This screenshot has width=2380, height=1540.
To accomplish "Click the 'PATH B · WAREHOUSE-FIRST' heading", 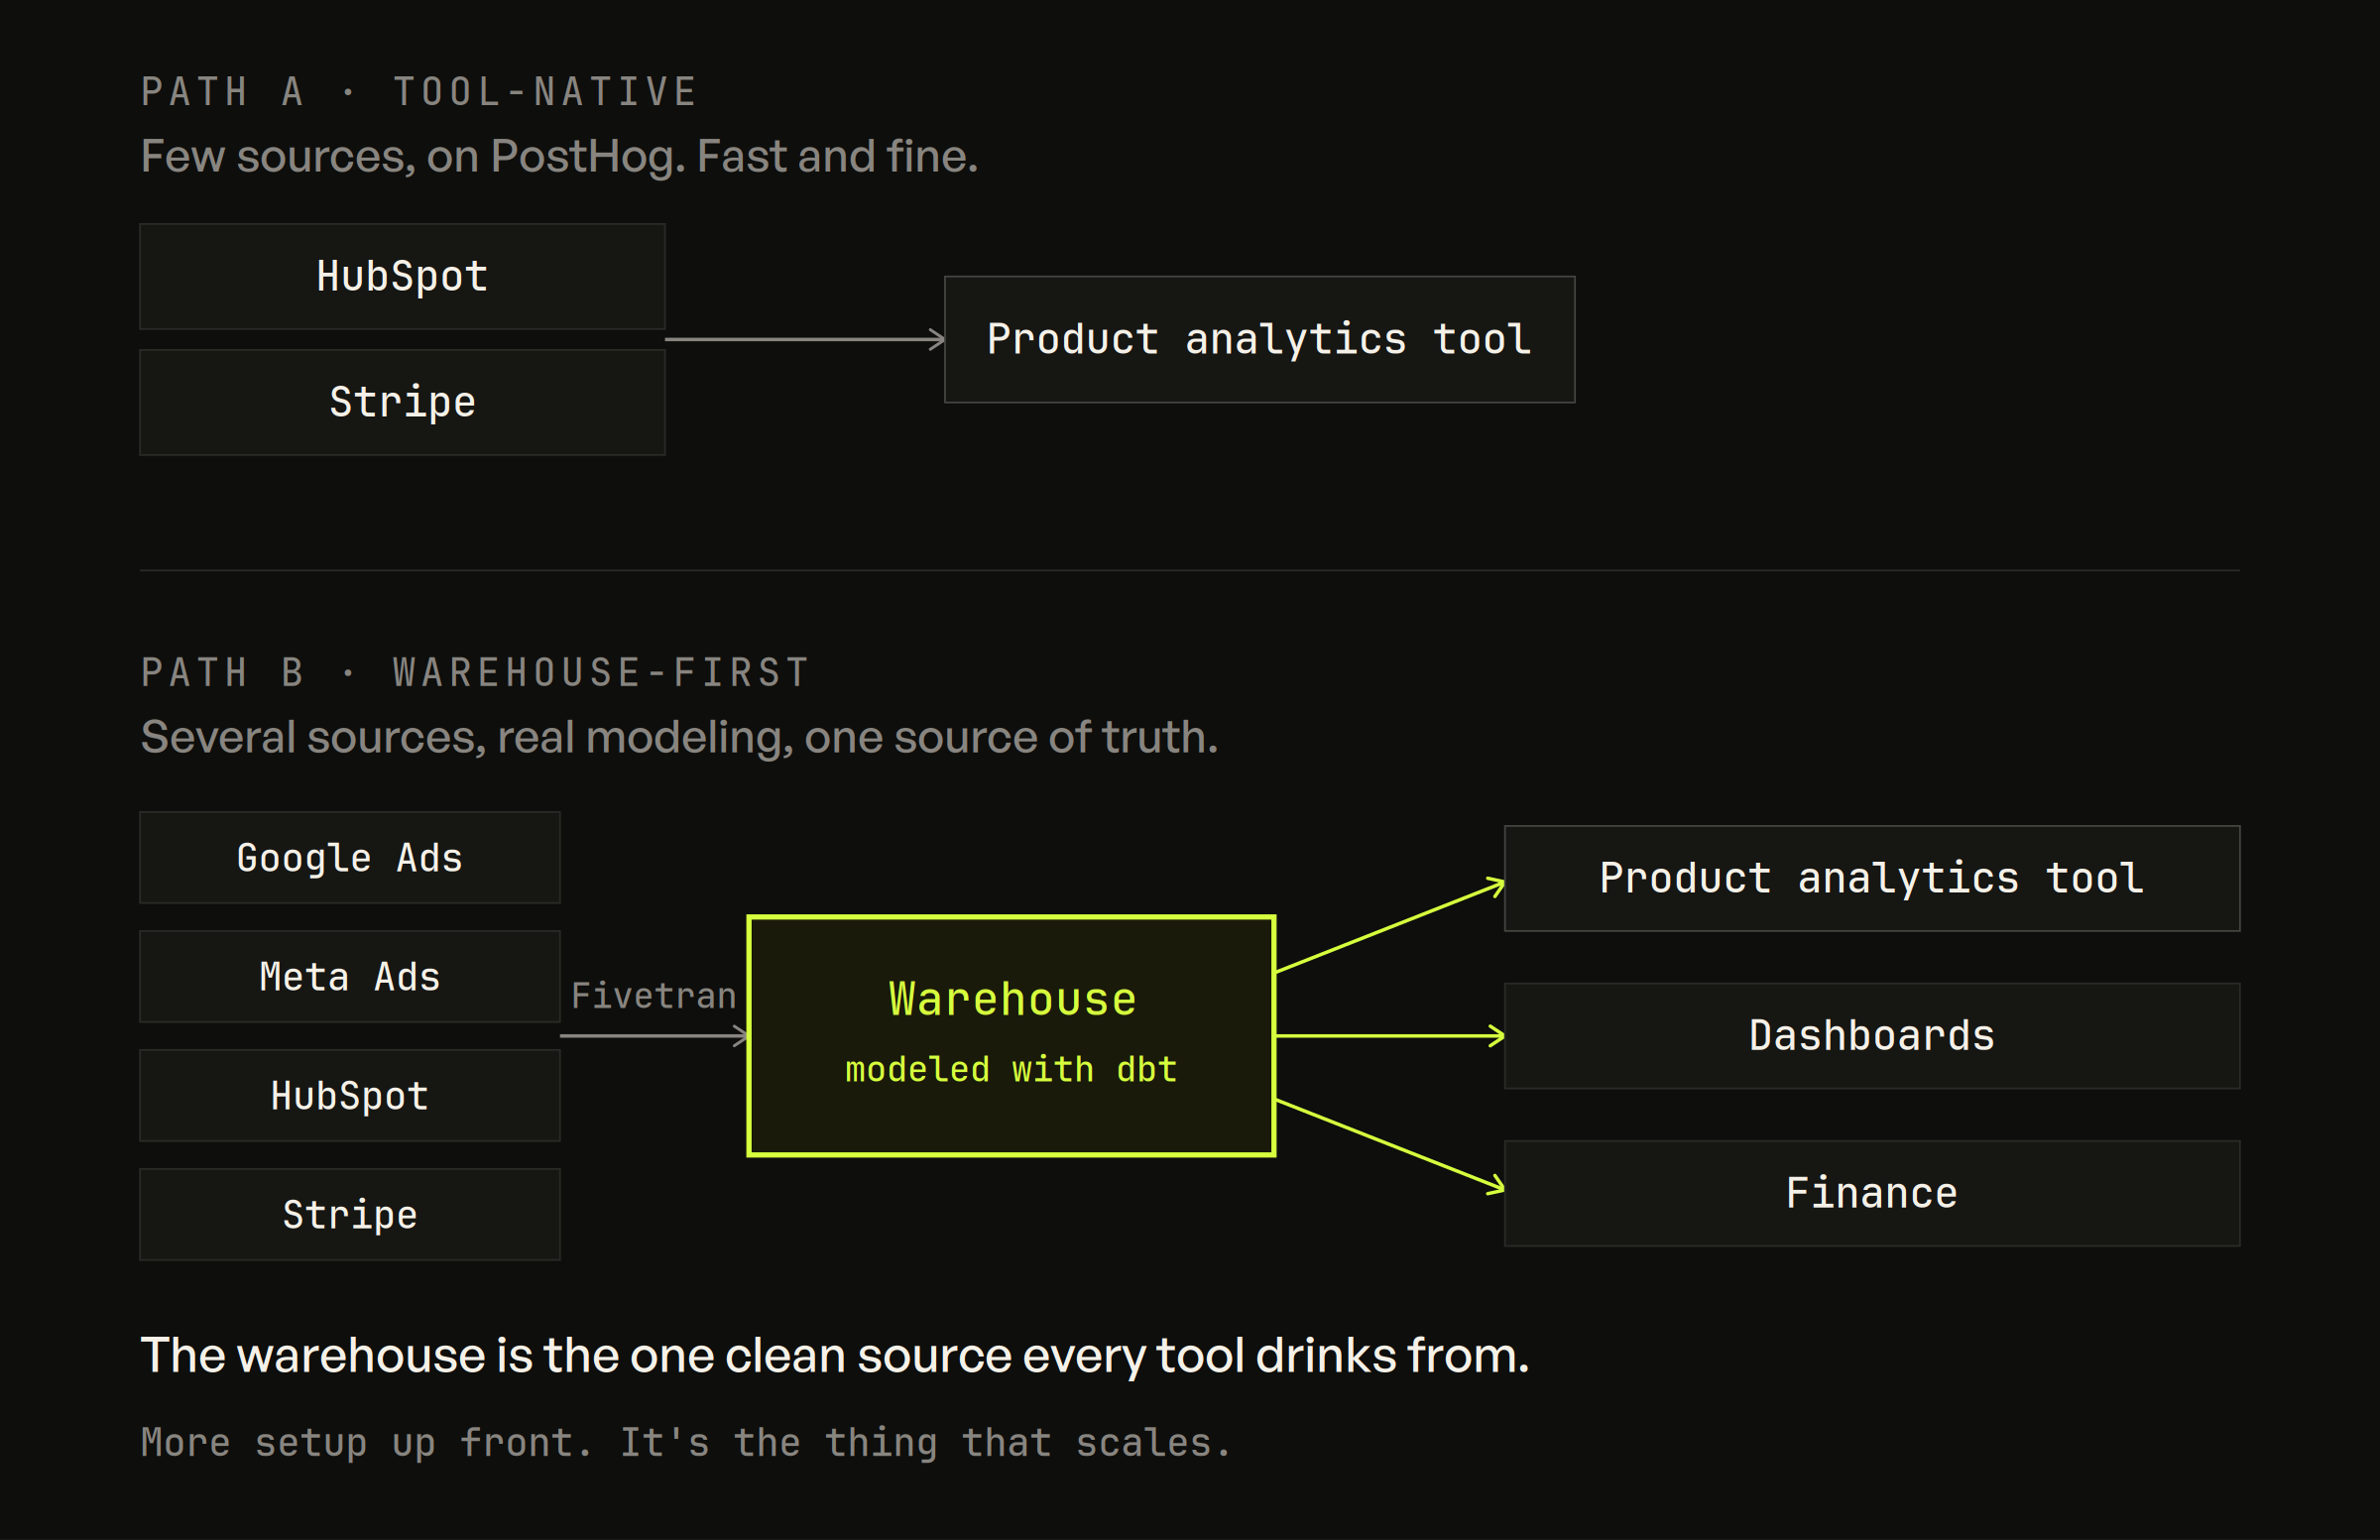I will point(474,672).
